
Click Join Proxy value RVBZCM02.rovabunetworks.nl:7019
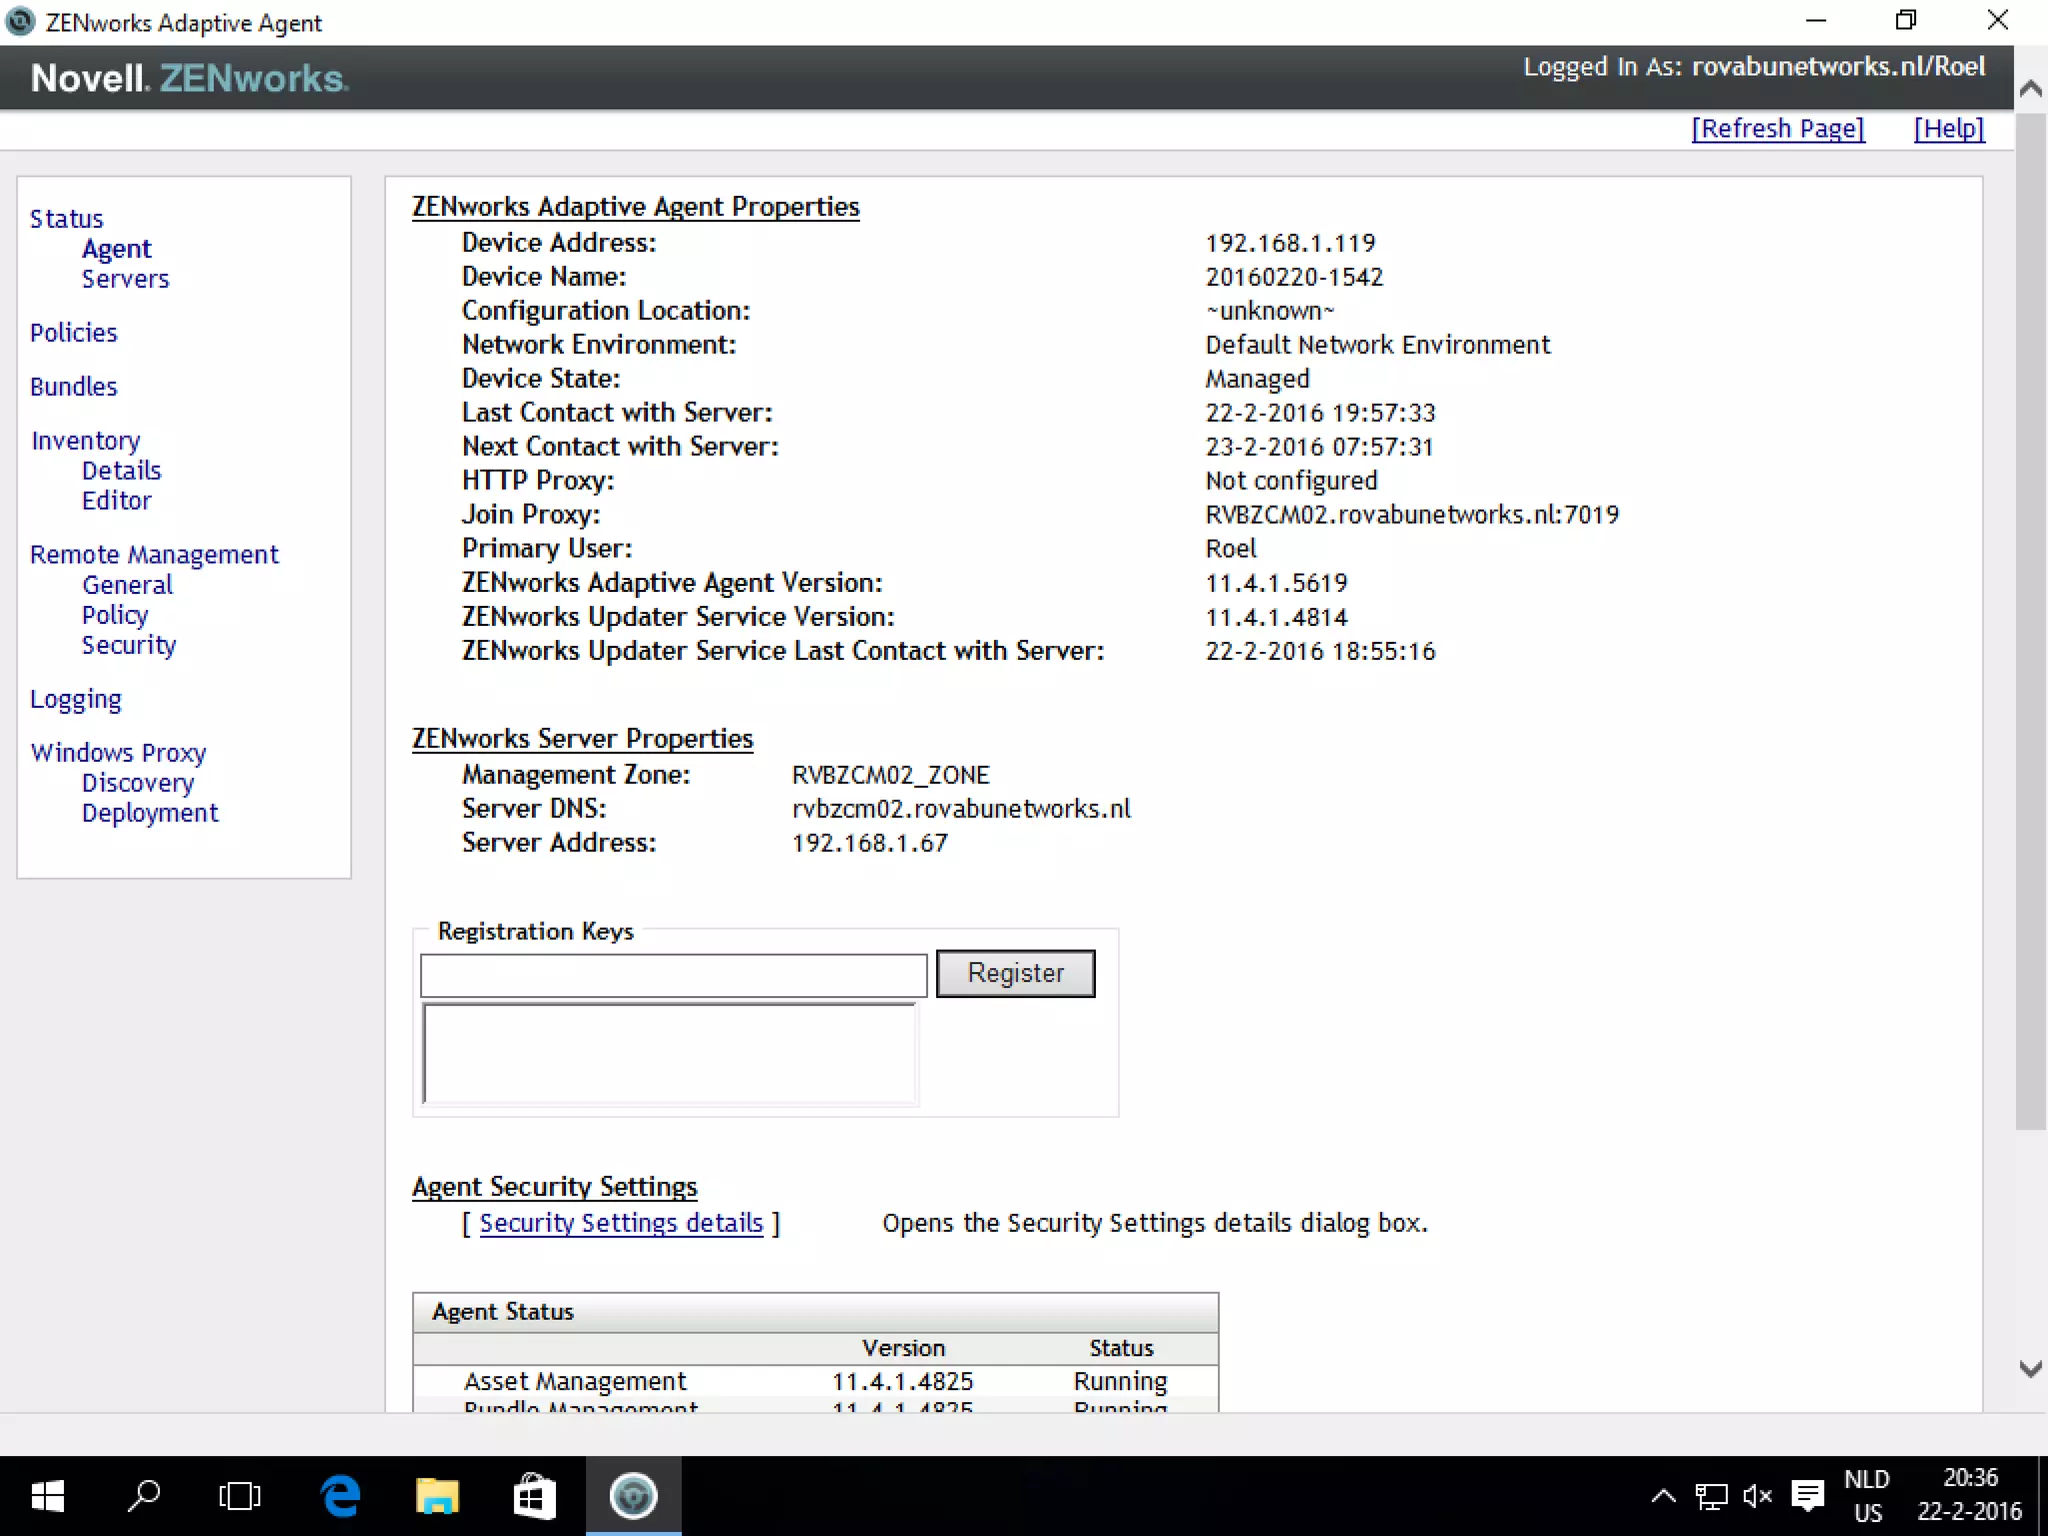[1411, 515]
